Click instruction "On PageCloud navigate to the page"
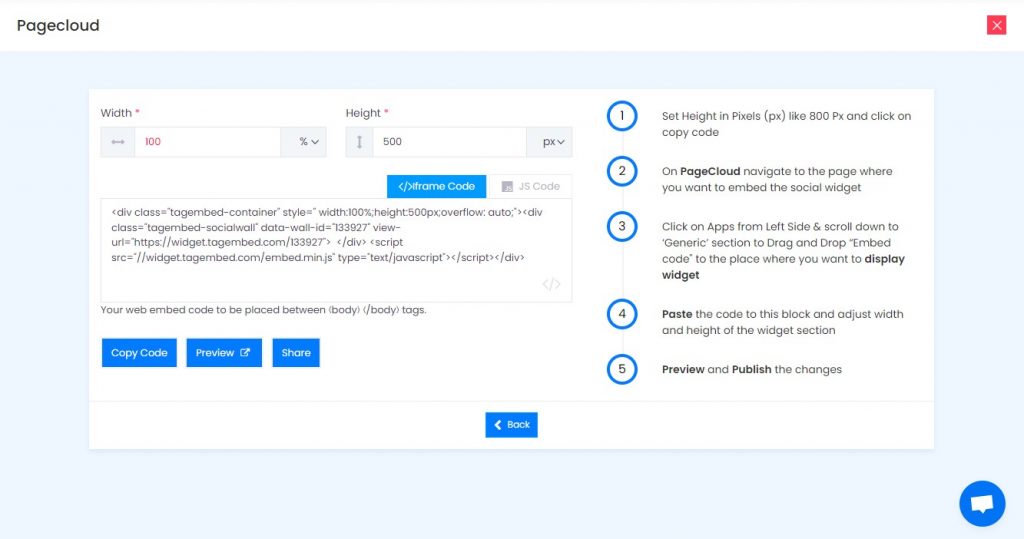Viewport: 1024px width, 539px height. (777, 180)
